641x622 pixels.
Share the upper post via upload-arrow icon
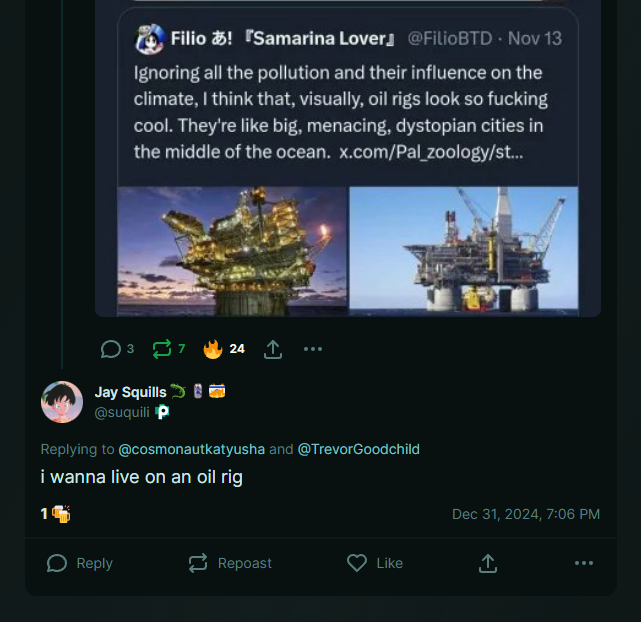click(x=273, y=349)
